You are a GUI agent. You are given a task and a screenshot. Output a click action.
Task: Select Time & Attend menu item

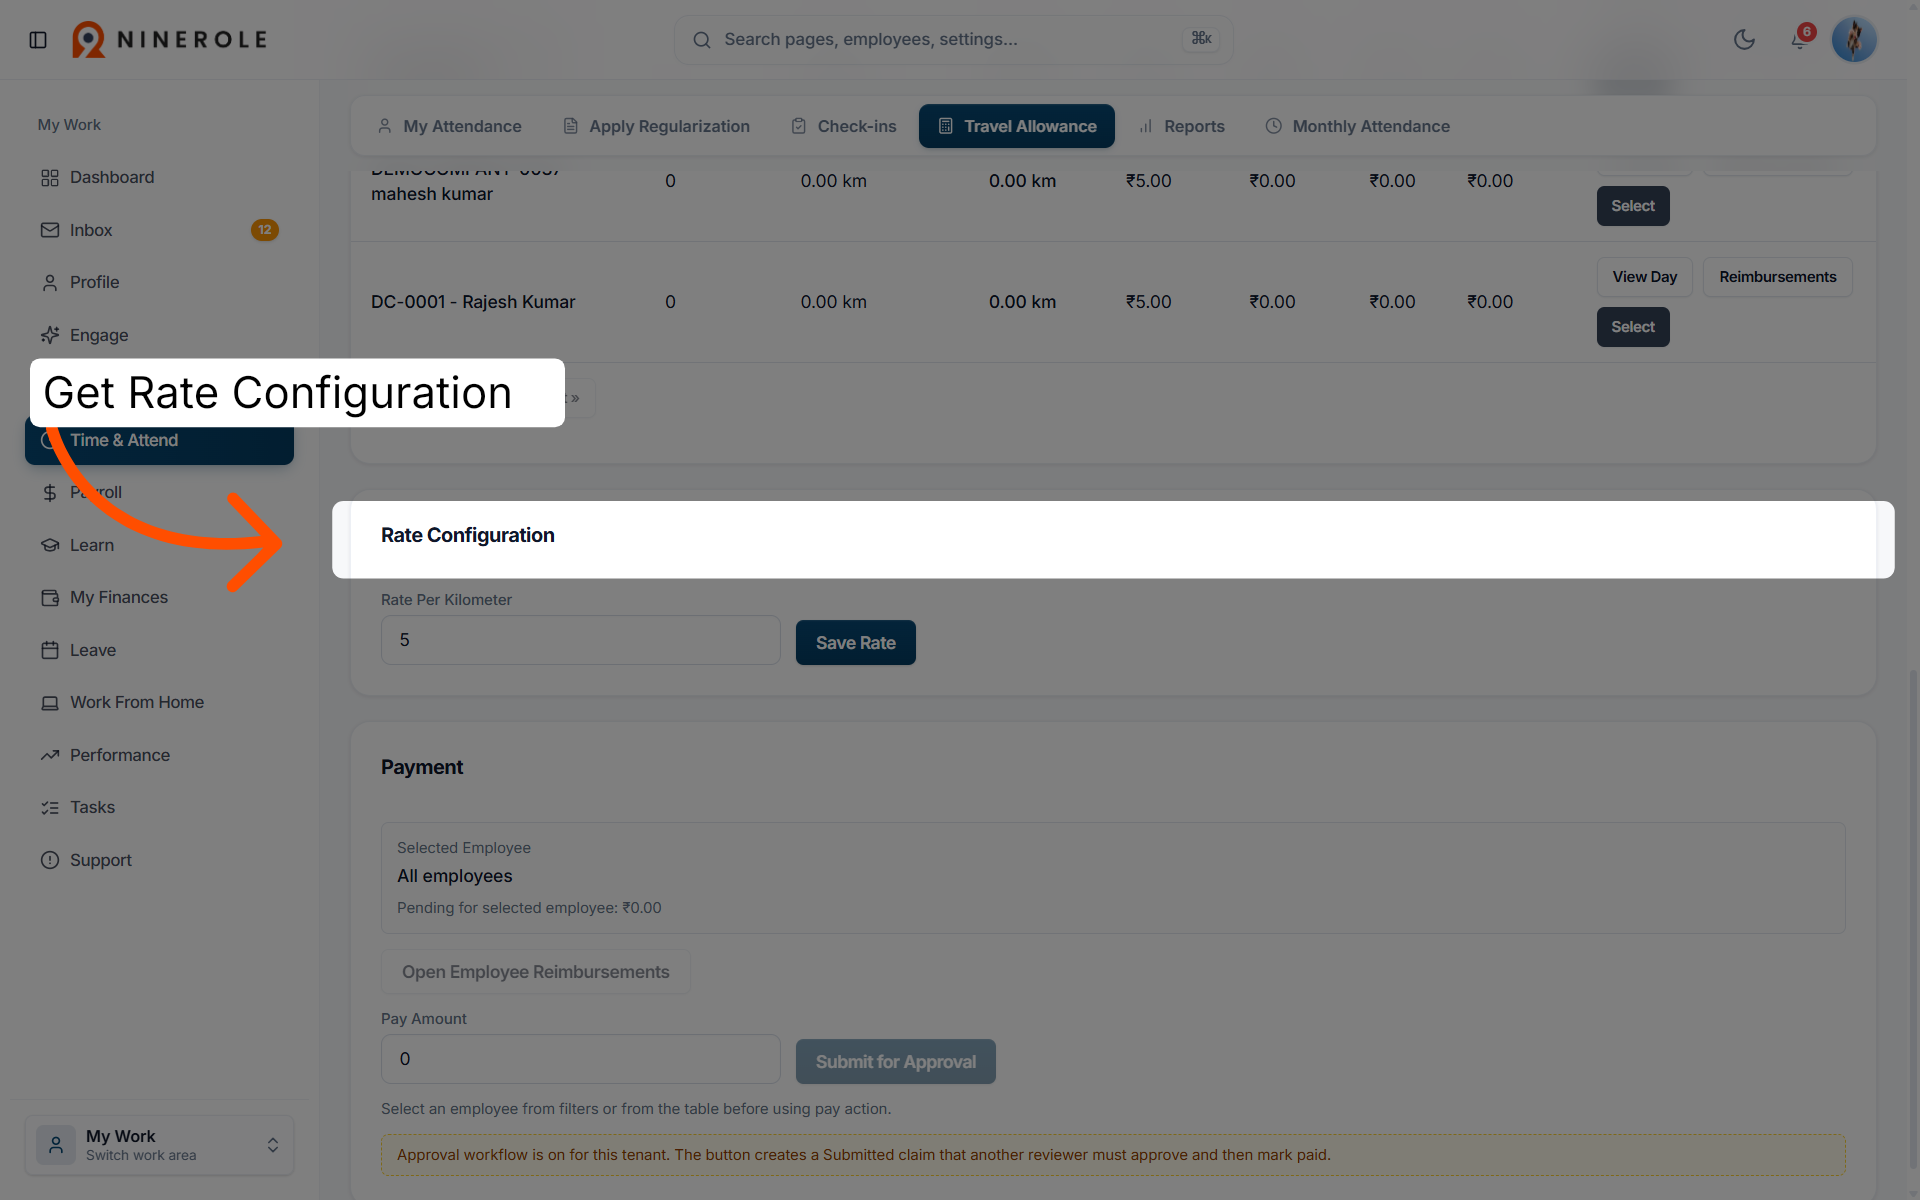tap(160, 441)
